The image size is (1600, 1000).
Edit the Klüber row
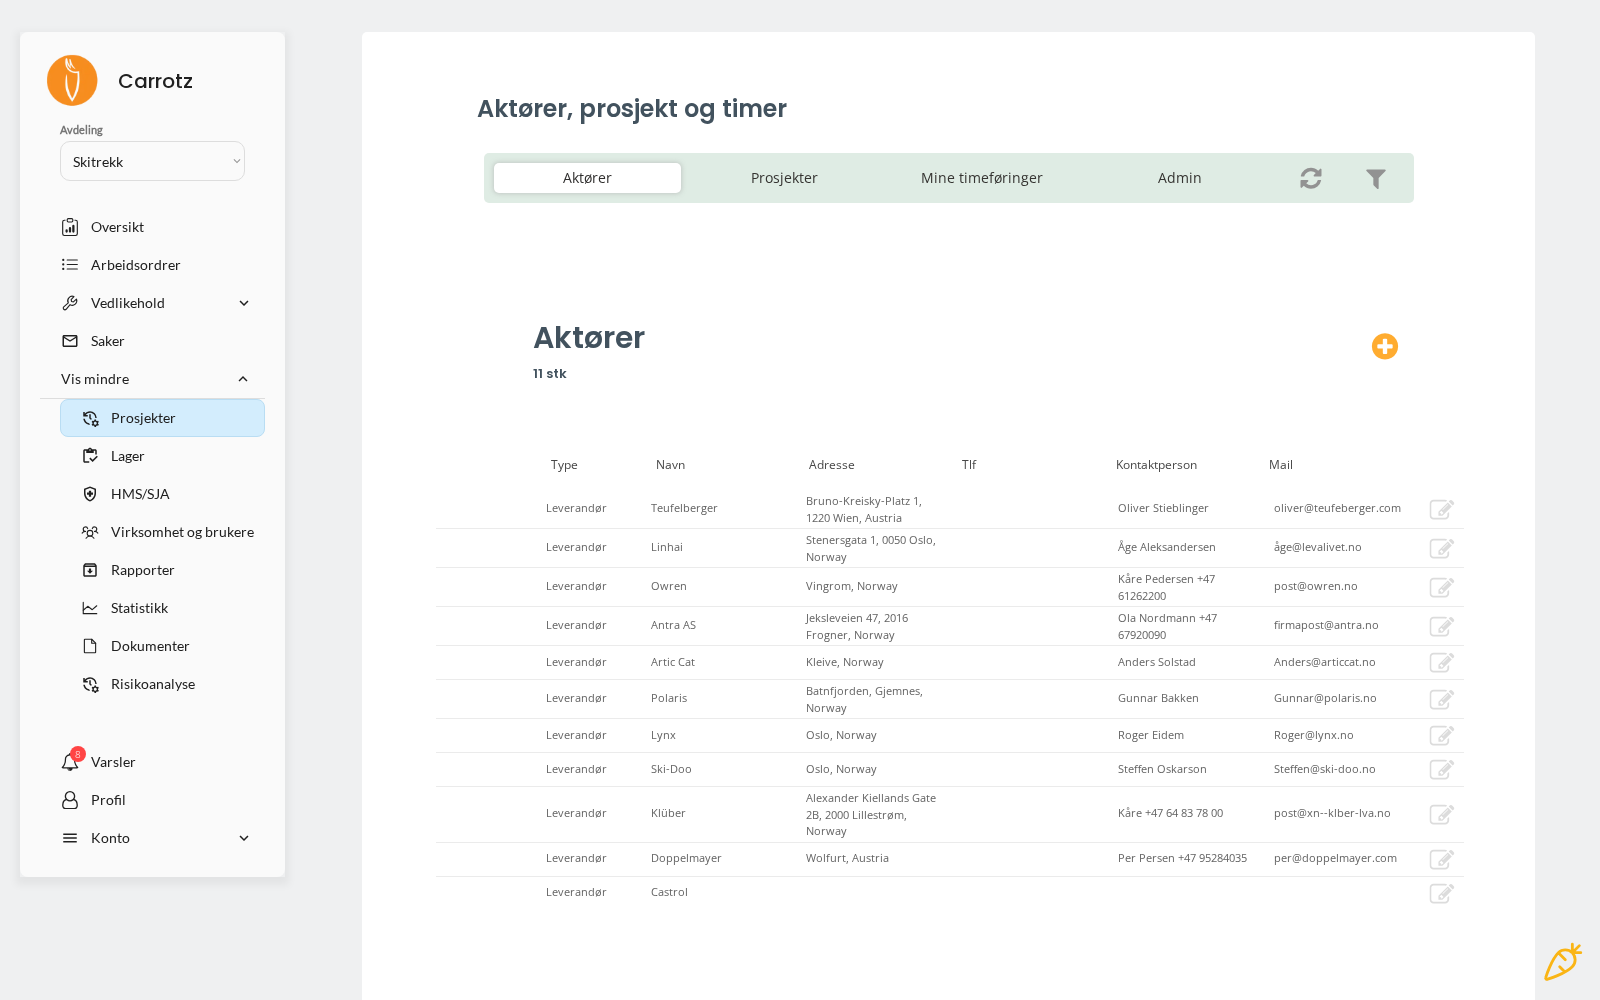1441,814
